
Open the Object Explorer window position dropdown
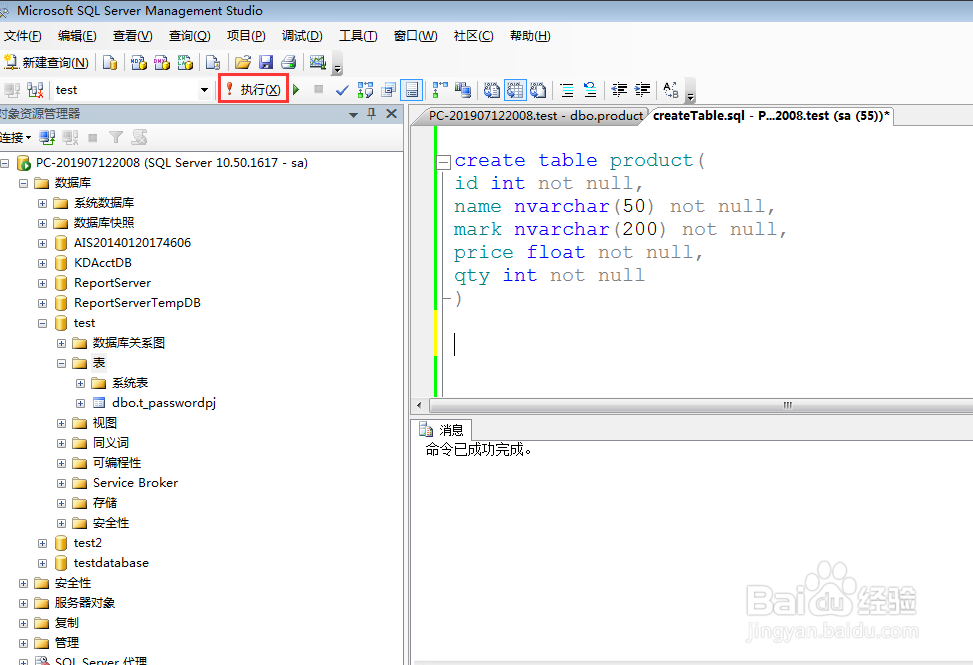click(x=353, y=115)
